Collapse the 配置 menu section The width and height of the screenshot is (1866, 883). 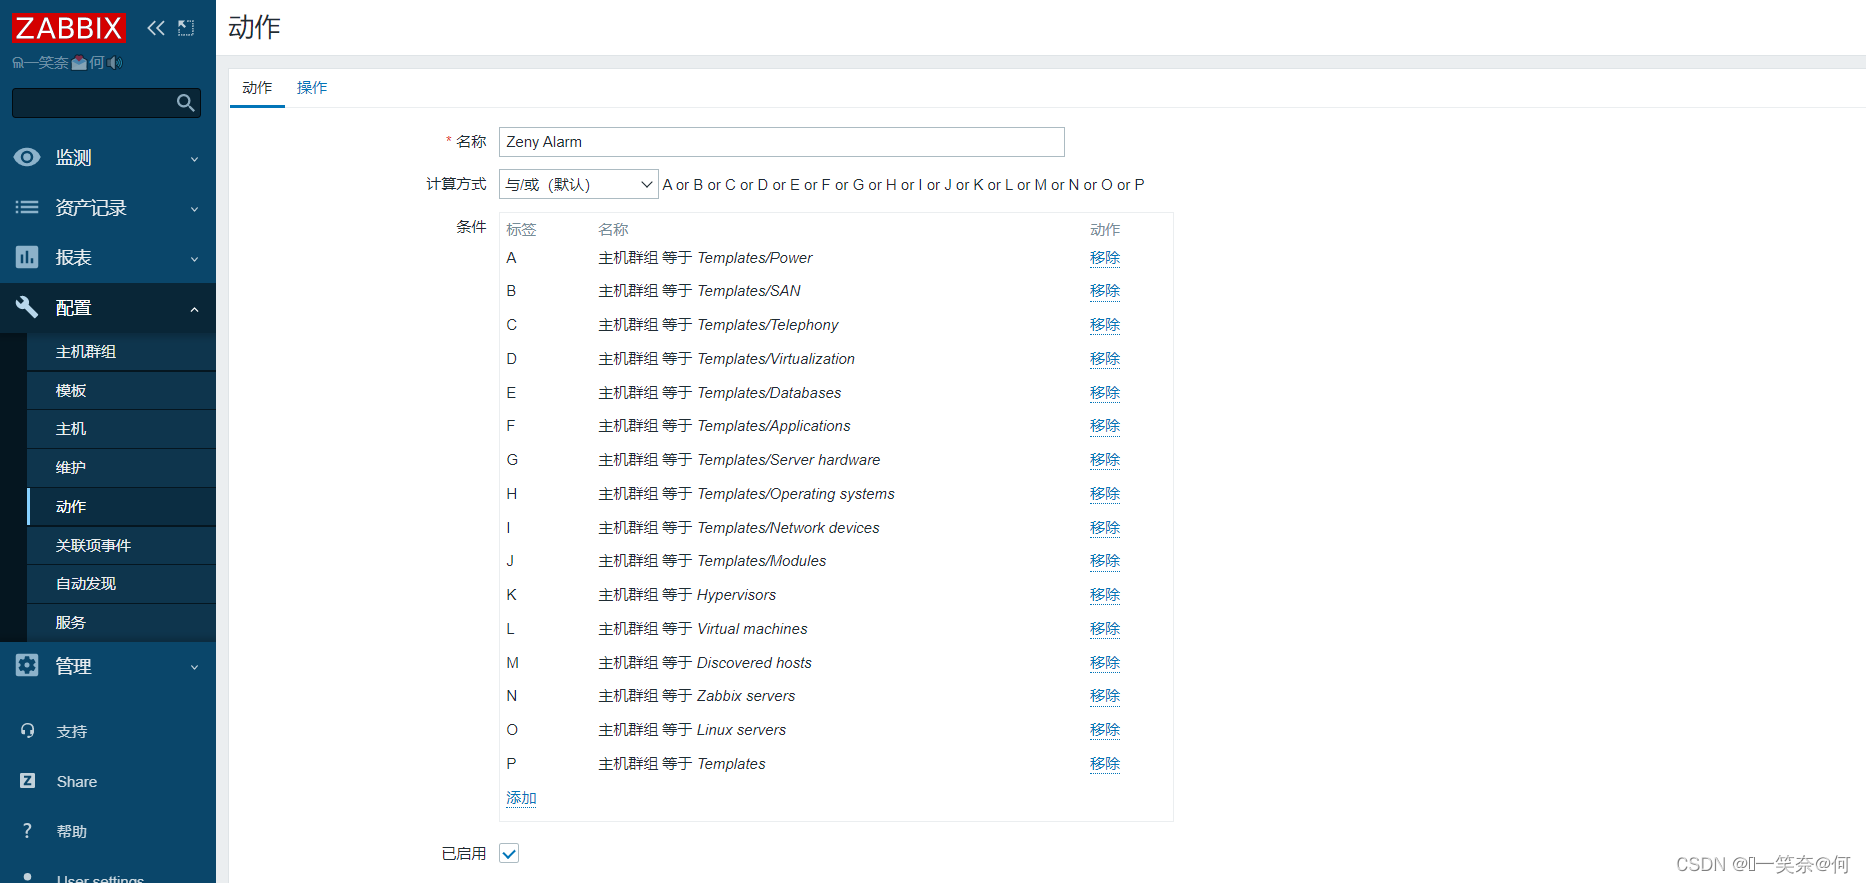(108, 307)
